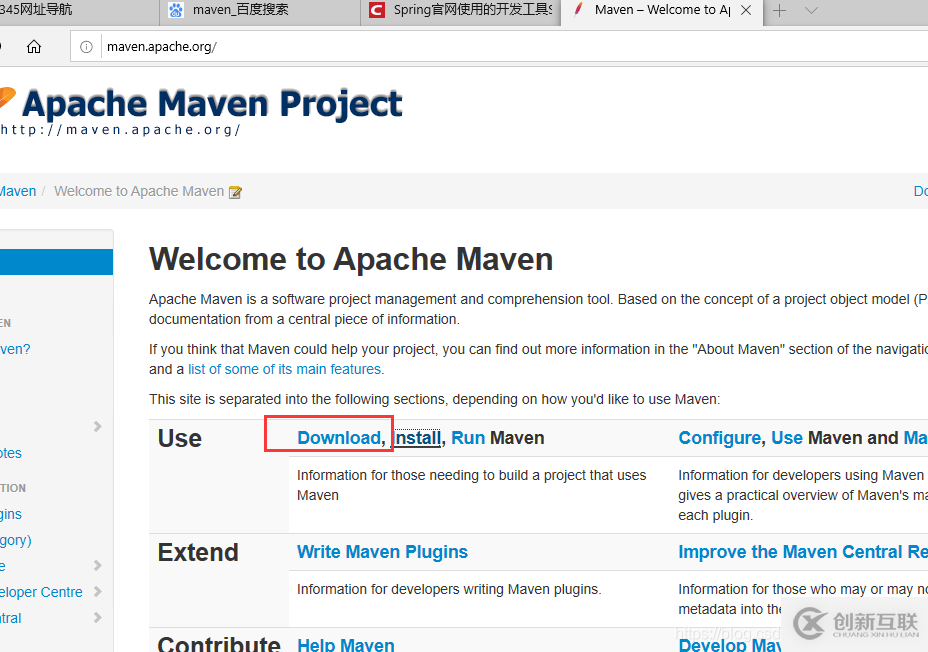
Task: Select the Maven – Welcome tab
Action: 662,10
